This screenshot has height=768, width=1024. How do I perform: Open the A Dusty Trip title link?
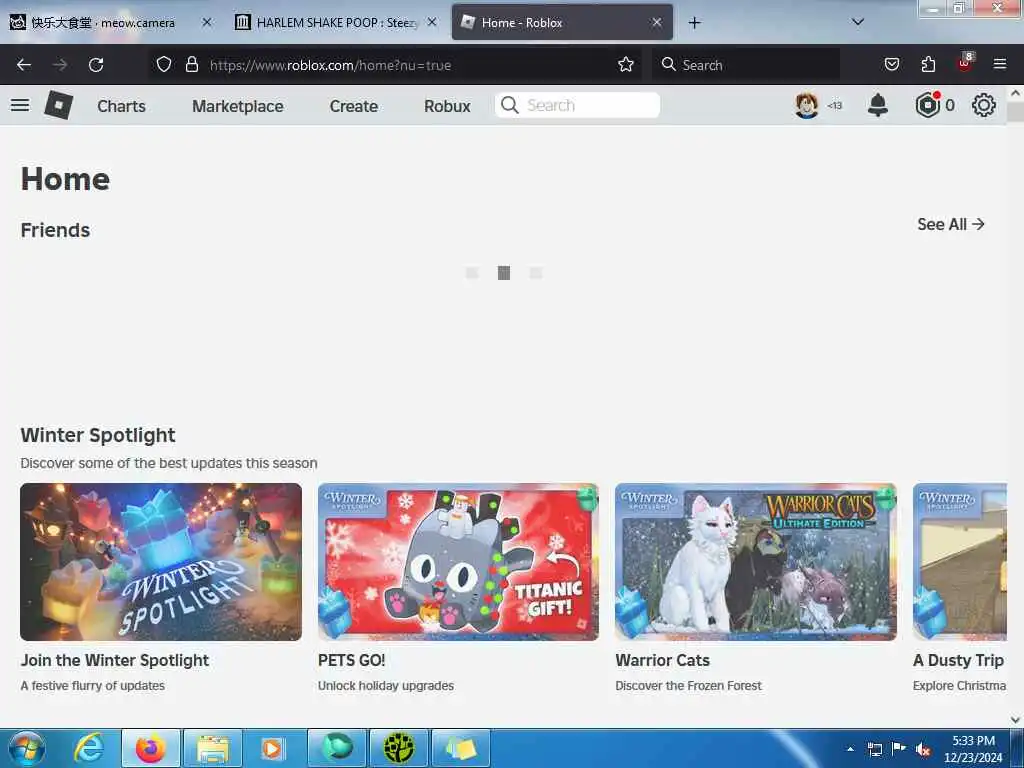click(958, 660)
